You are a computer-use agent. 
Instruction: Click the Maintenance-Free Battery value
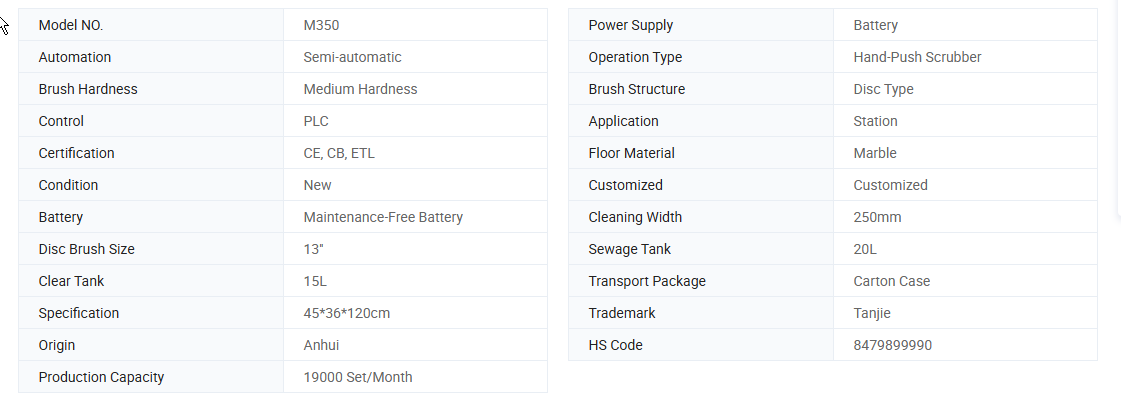coord(383,217)
